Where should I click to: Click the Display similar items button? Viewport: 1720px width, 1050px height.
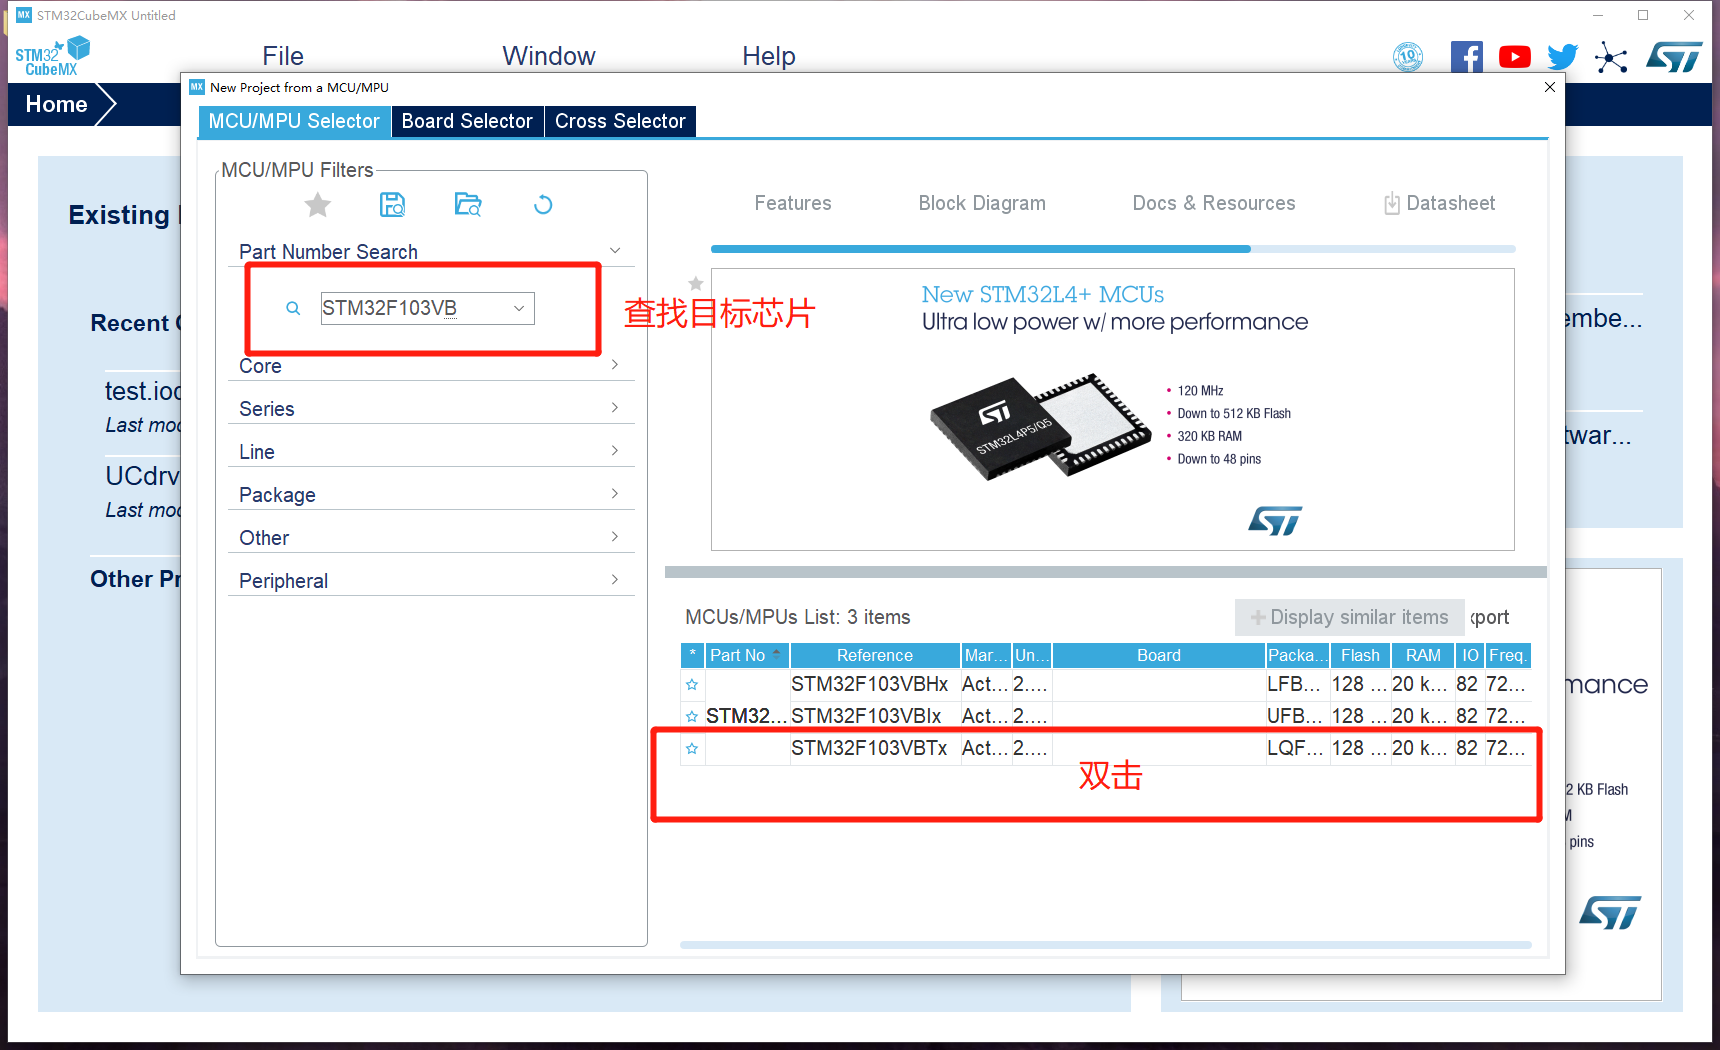(x=1349, y=617)
